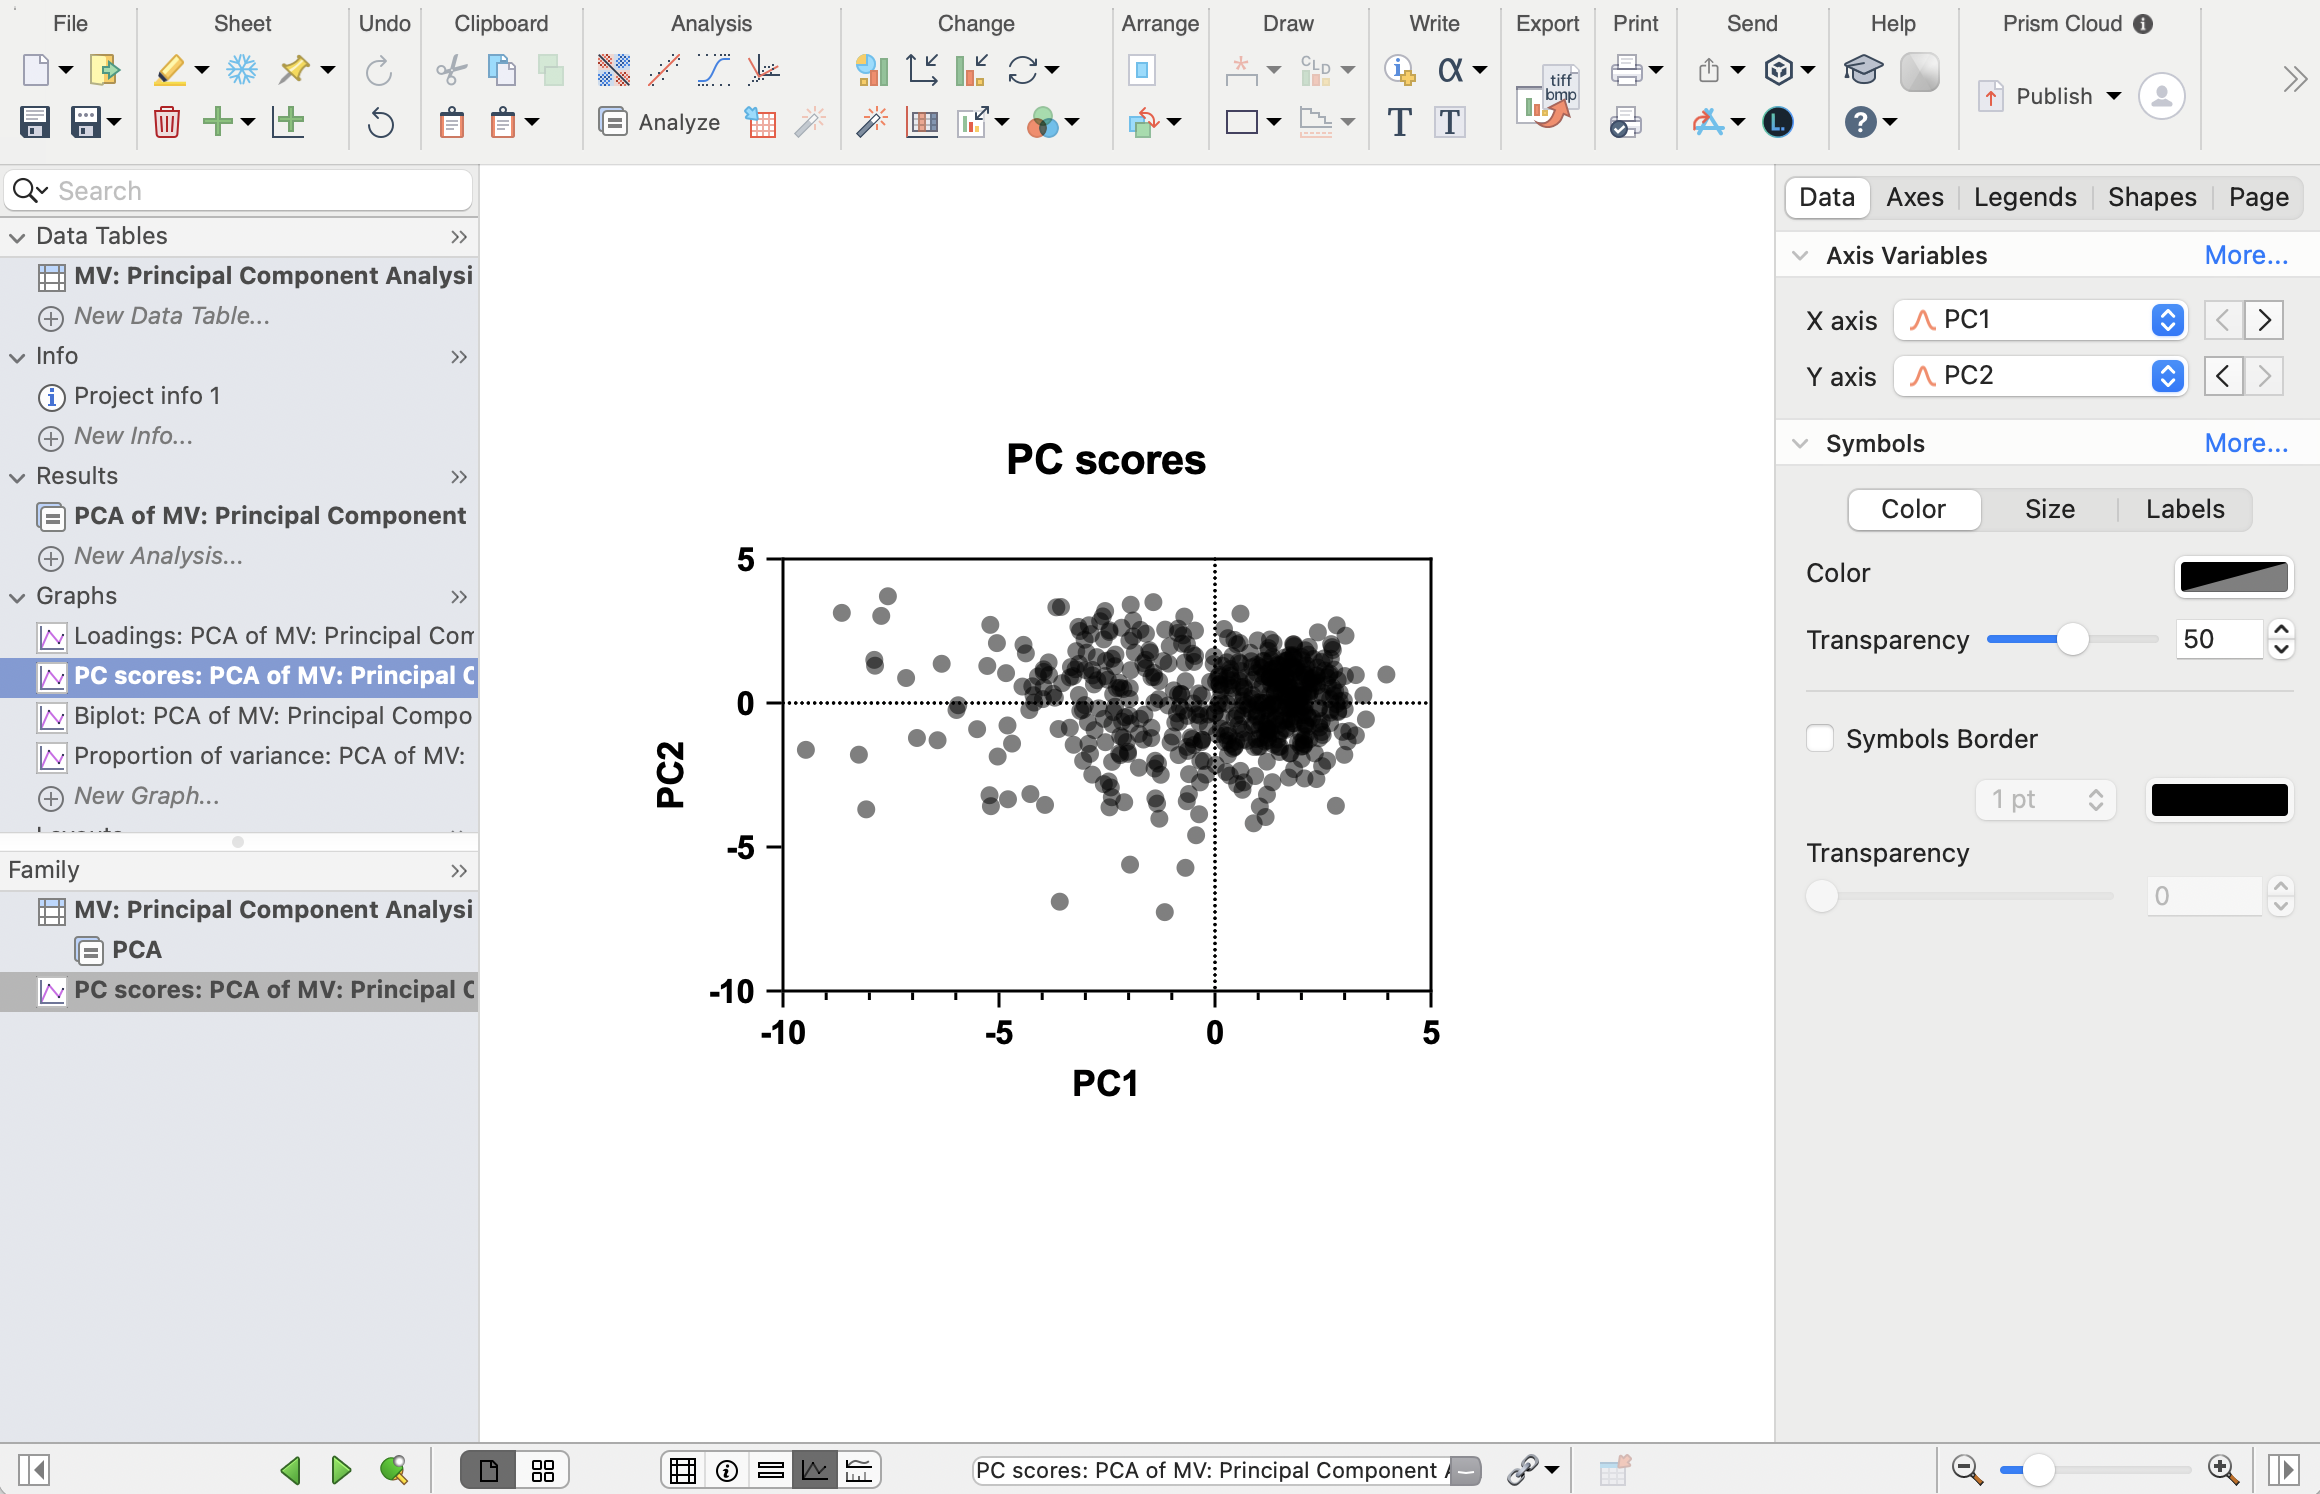Click the Publish button
Image resolution: width=2320 pixels, height=1494 pixels.
point(2053,96)
